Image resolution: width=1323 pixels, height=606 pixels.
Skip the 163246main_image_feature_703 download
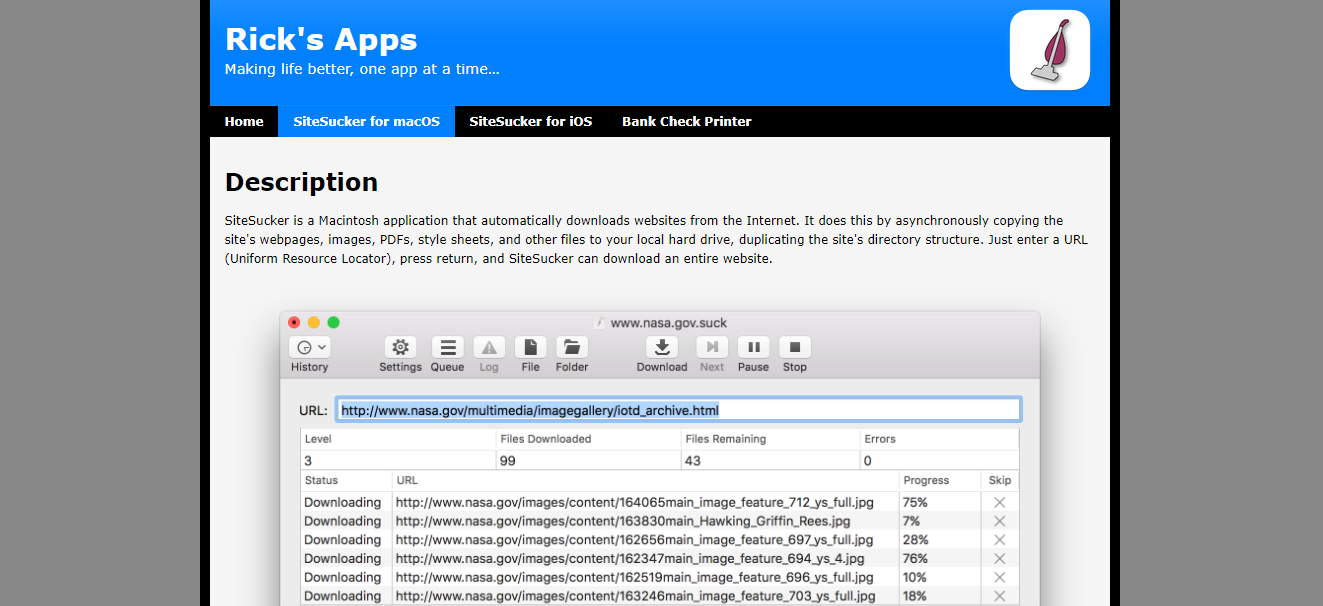(999, 596)
